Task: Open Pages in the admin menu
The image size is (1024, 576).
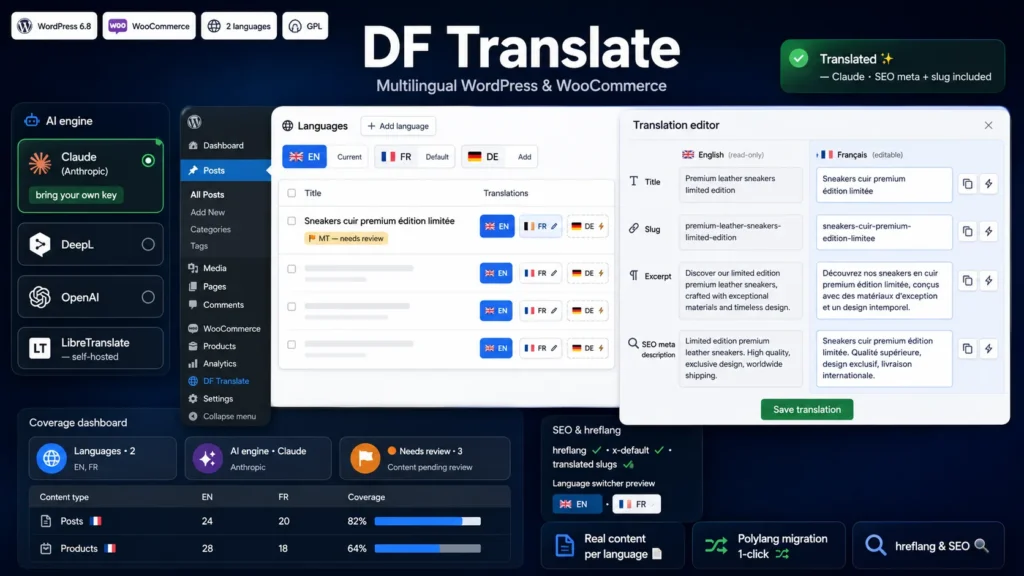Action: 214,286
